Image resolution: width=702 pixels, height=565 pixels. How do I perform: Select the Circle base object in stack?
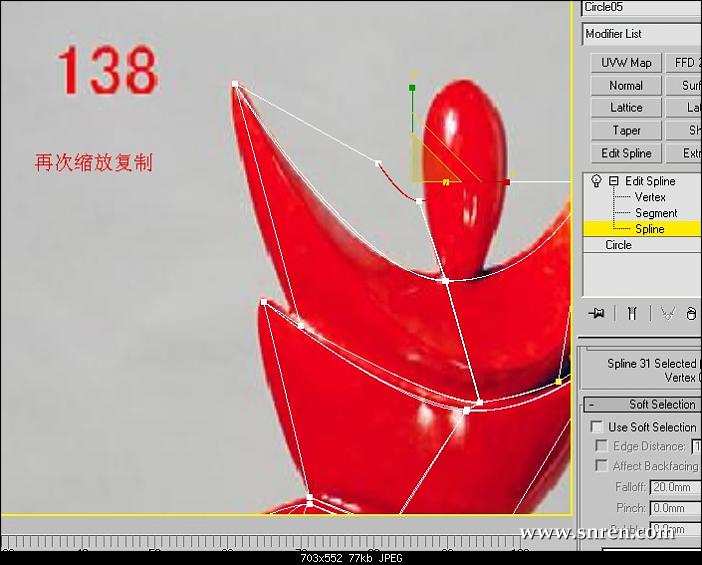pyautogui.click(x=618, y=245)
